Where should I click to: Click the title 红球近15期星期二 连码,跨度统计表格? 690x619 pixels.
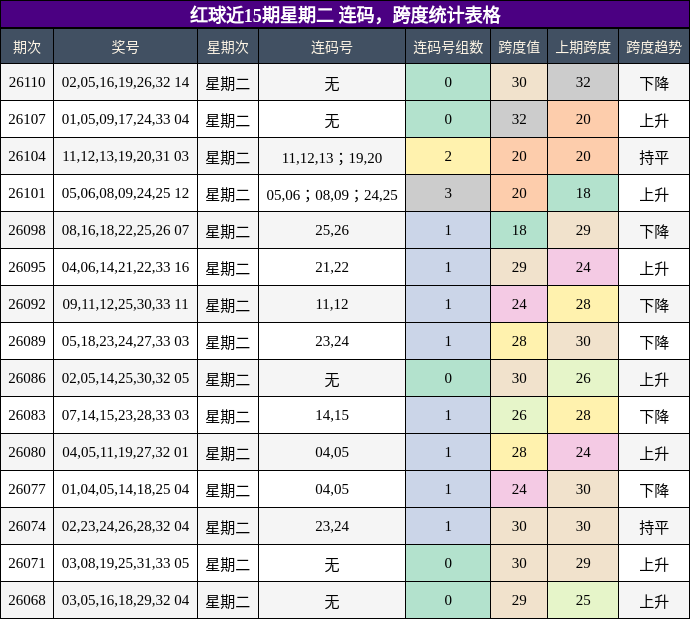click(345, 15)
